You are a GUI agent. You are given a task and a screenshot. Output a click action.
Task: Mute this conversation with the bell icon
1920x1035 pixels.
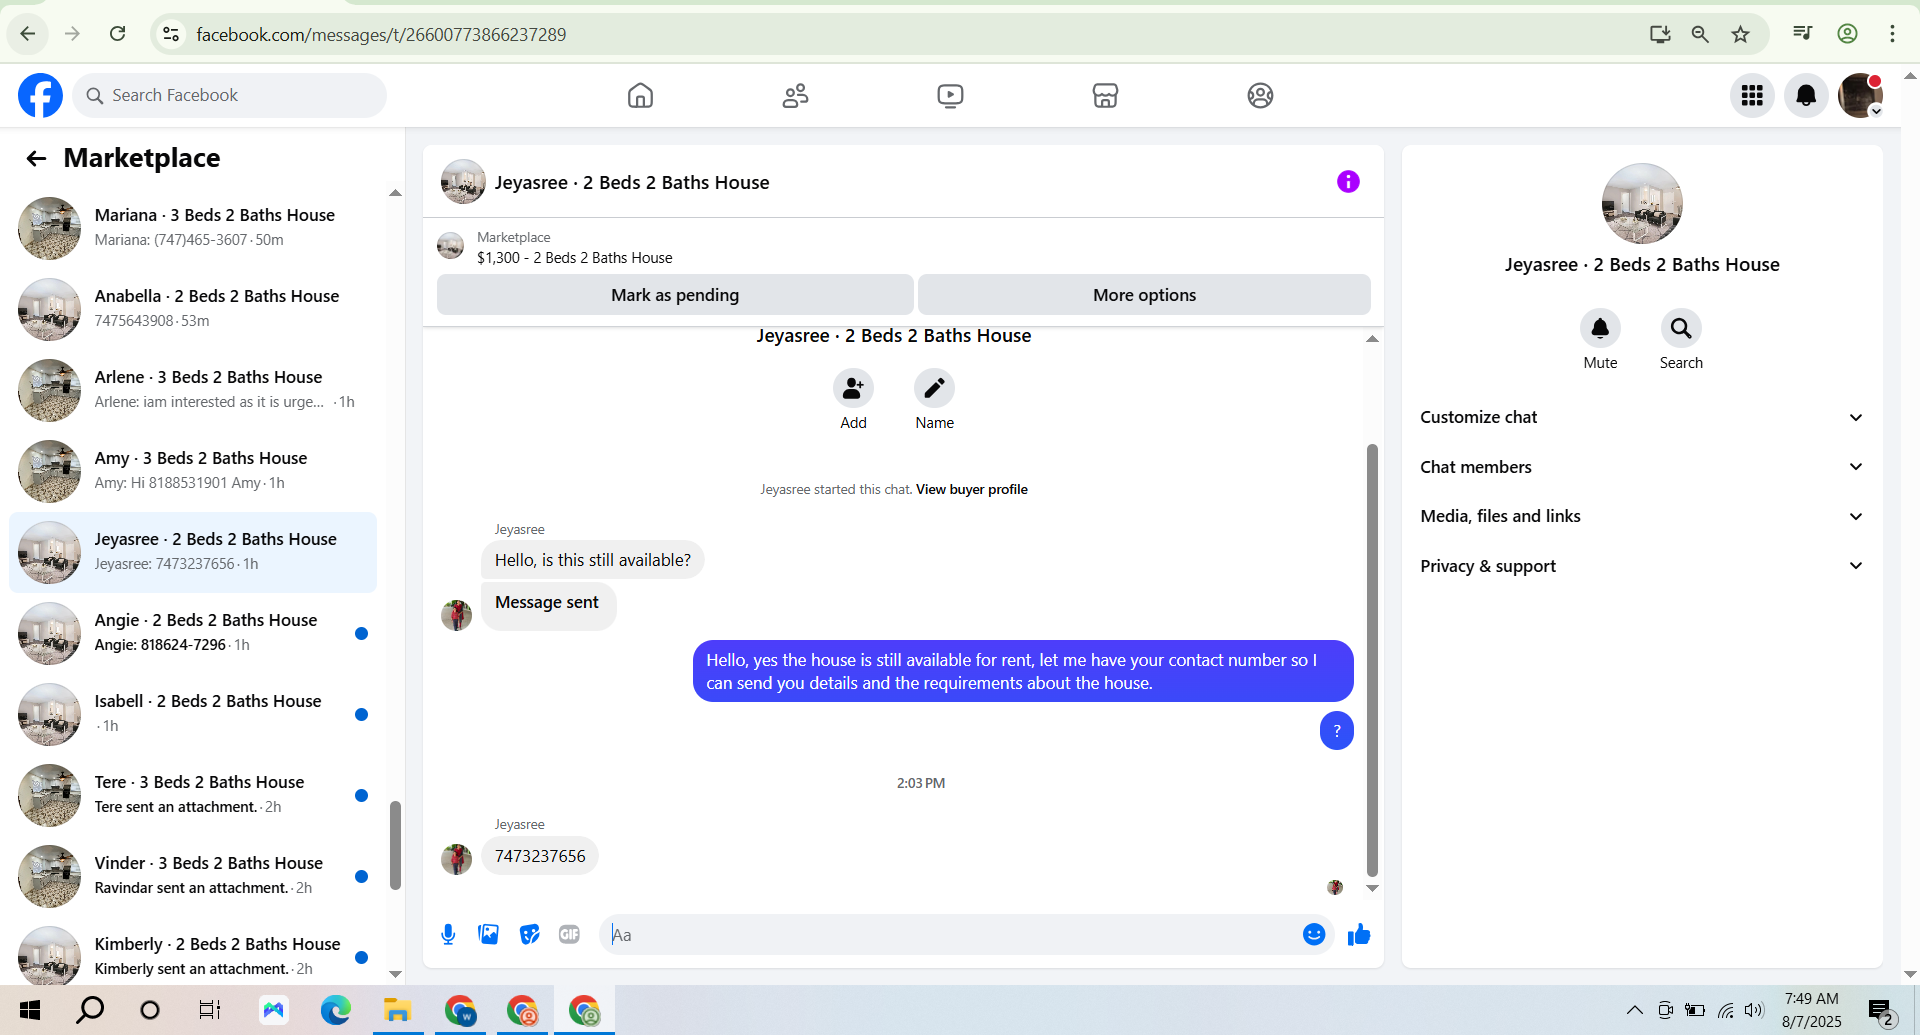pos(1600,328)
